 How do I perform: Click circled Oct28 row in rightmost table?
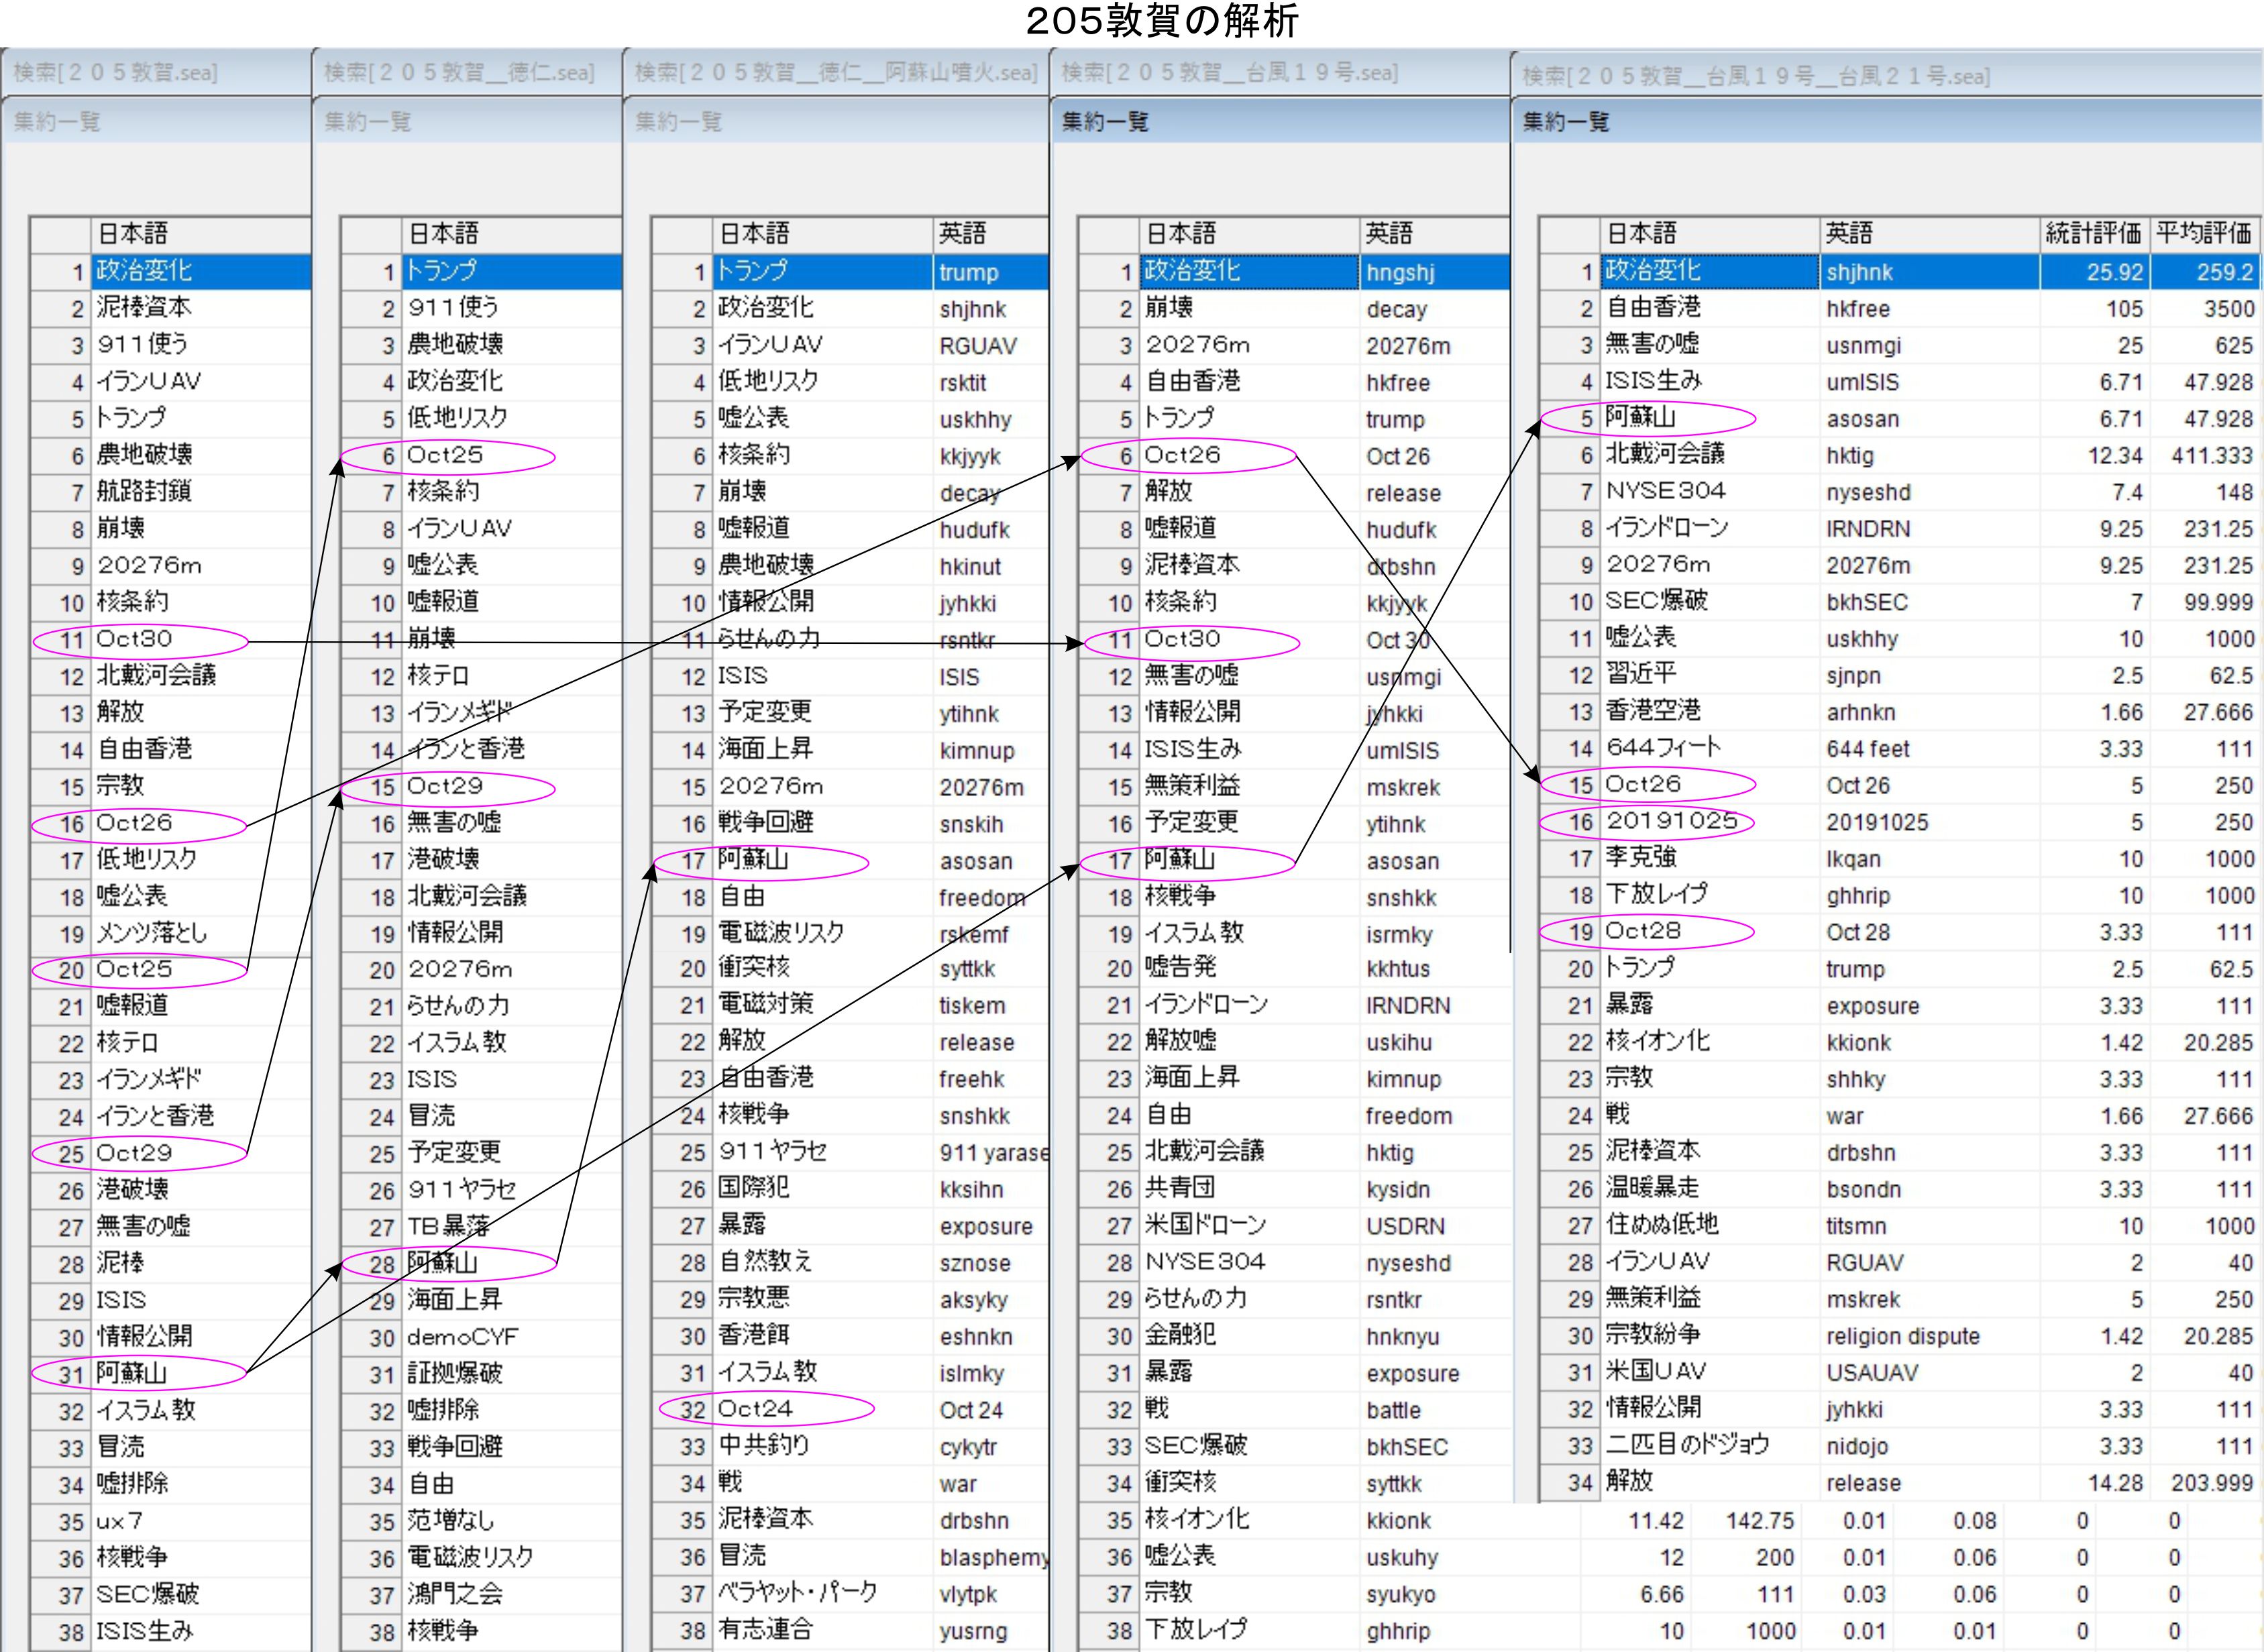click(x=1643, y=932)
